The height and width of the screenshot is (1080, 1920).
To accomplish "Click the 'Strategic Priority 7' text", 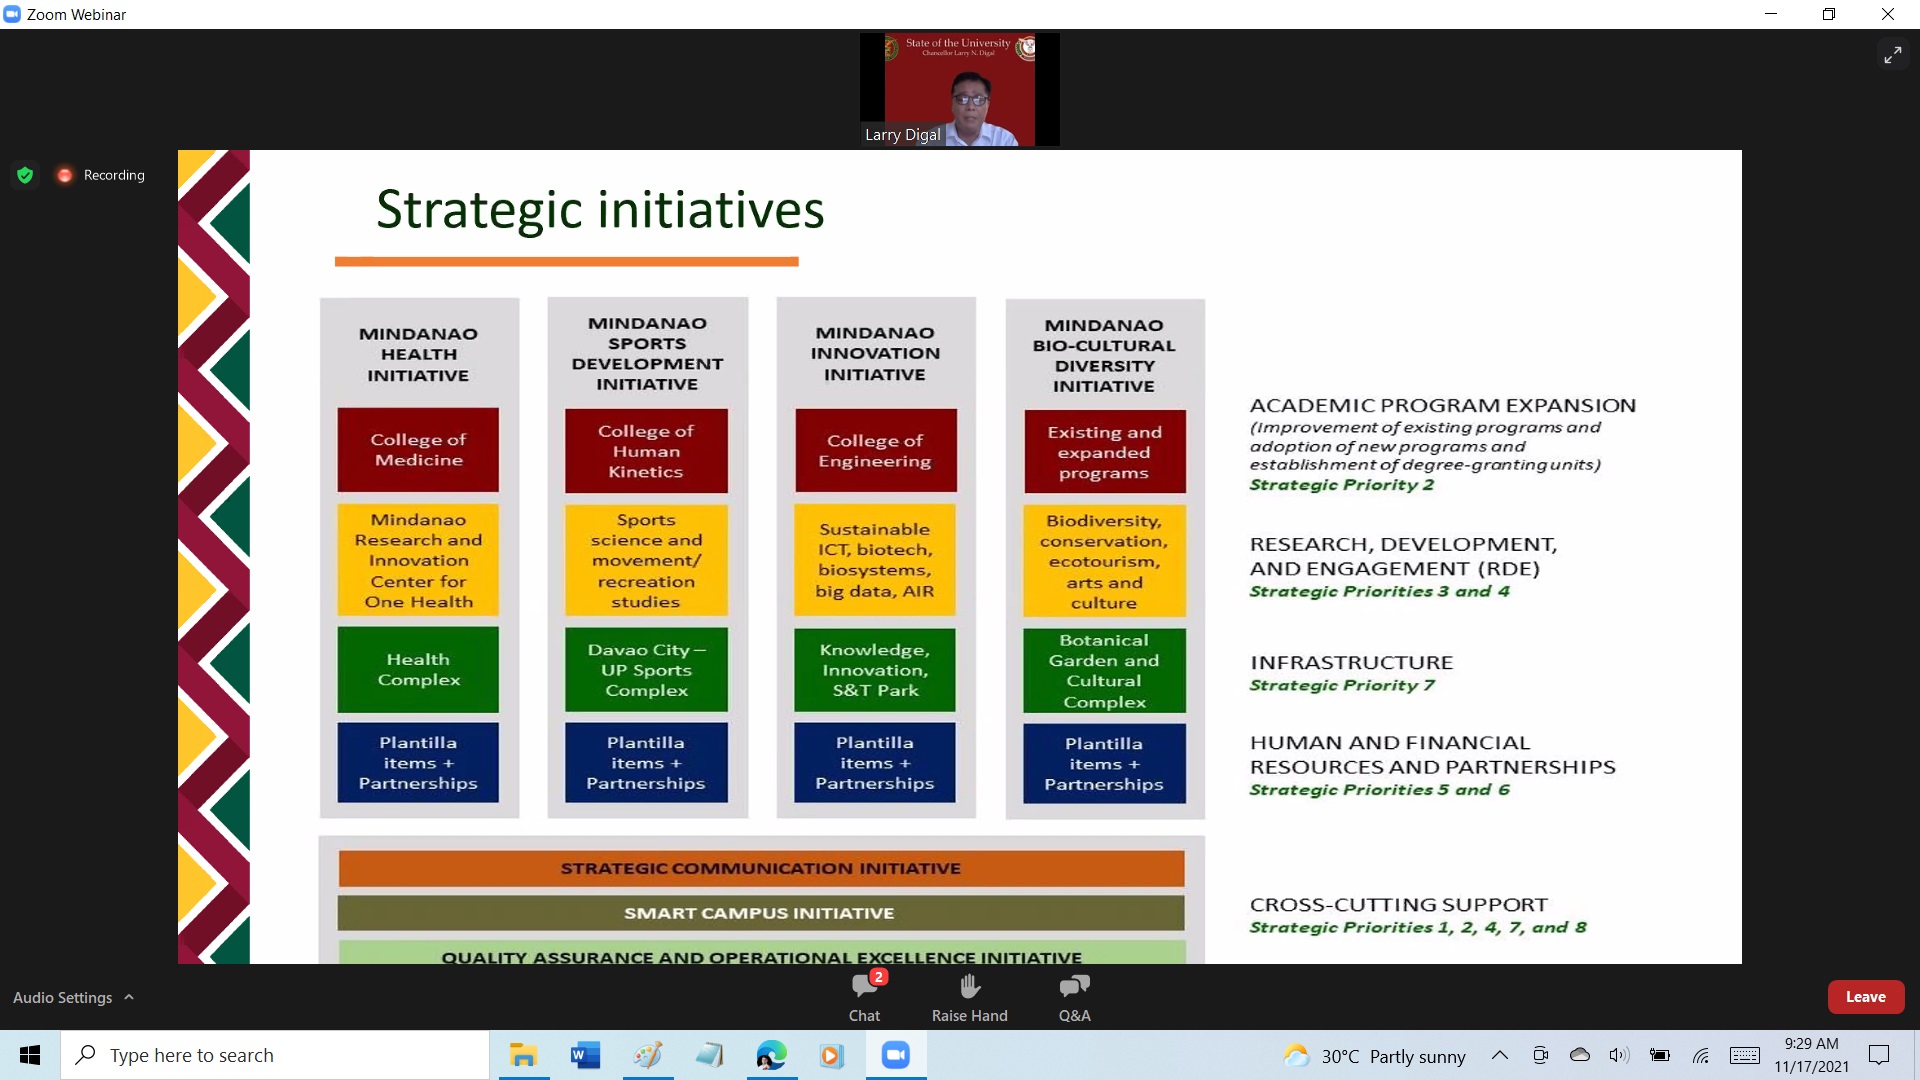I will pyautogui.click(x=1341, y=685).
